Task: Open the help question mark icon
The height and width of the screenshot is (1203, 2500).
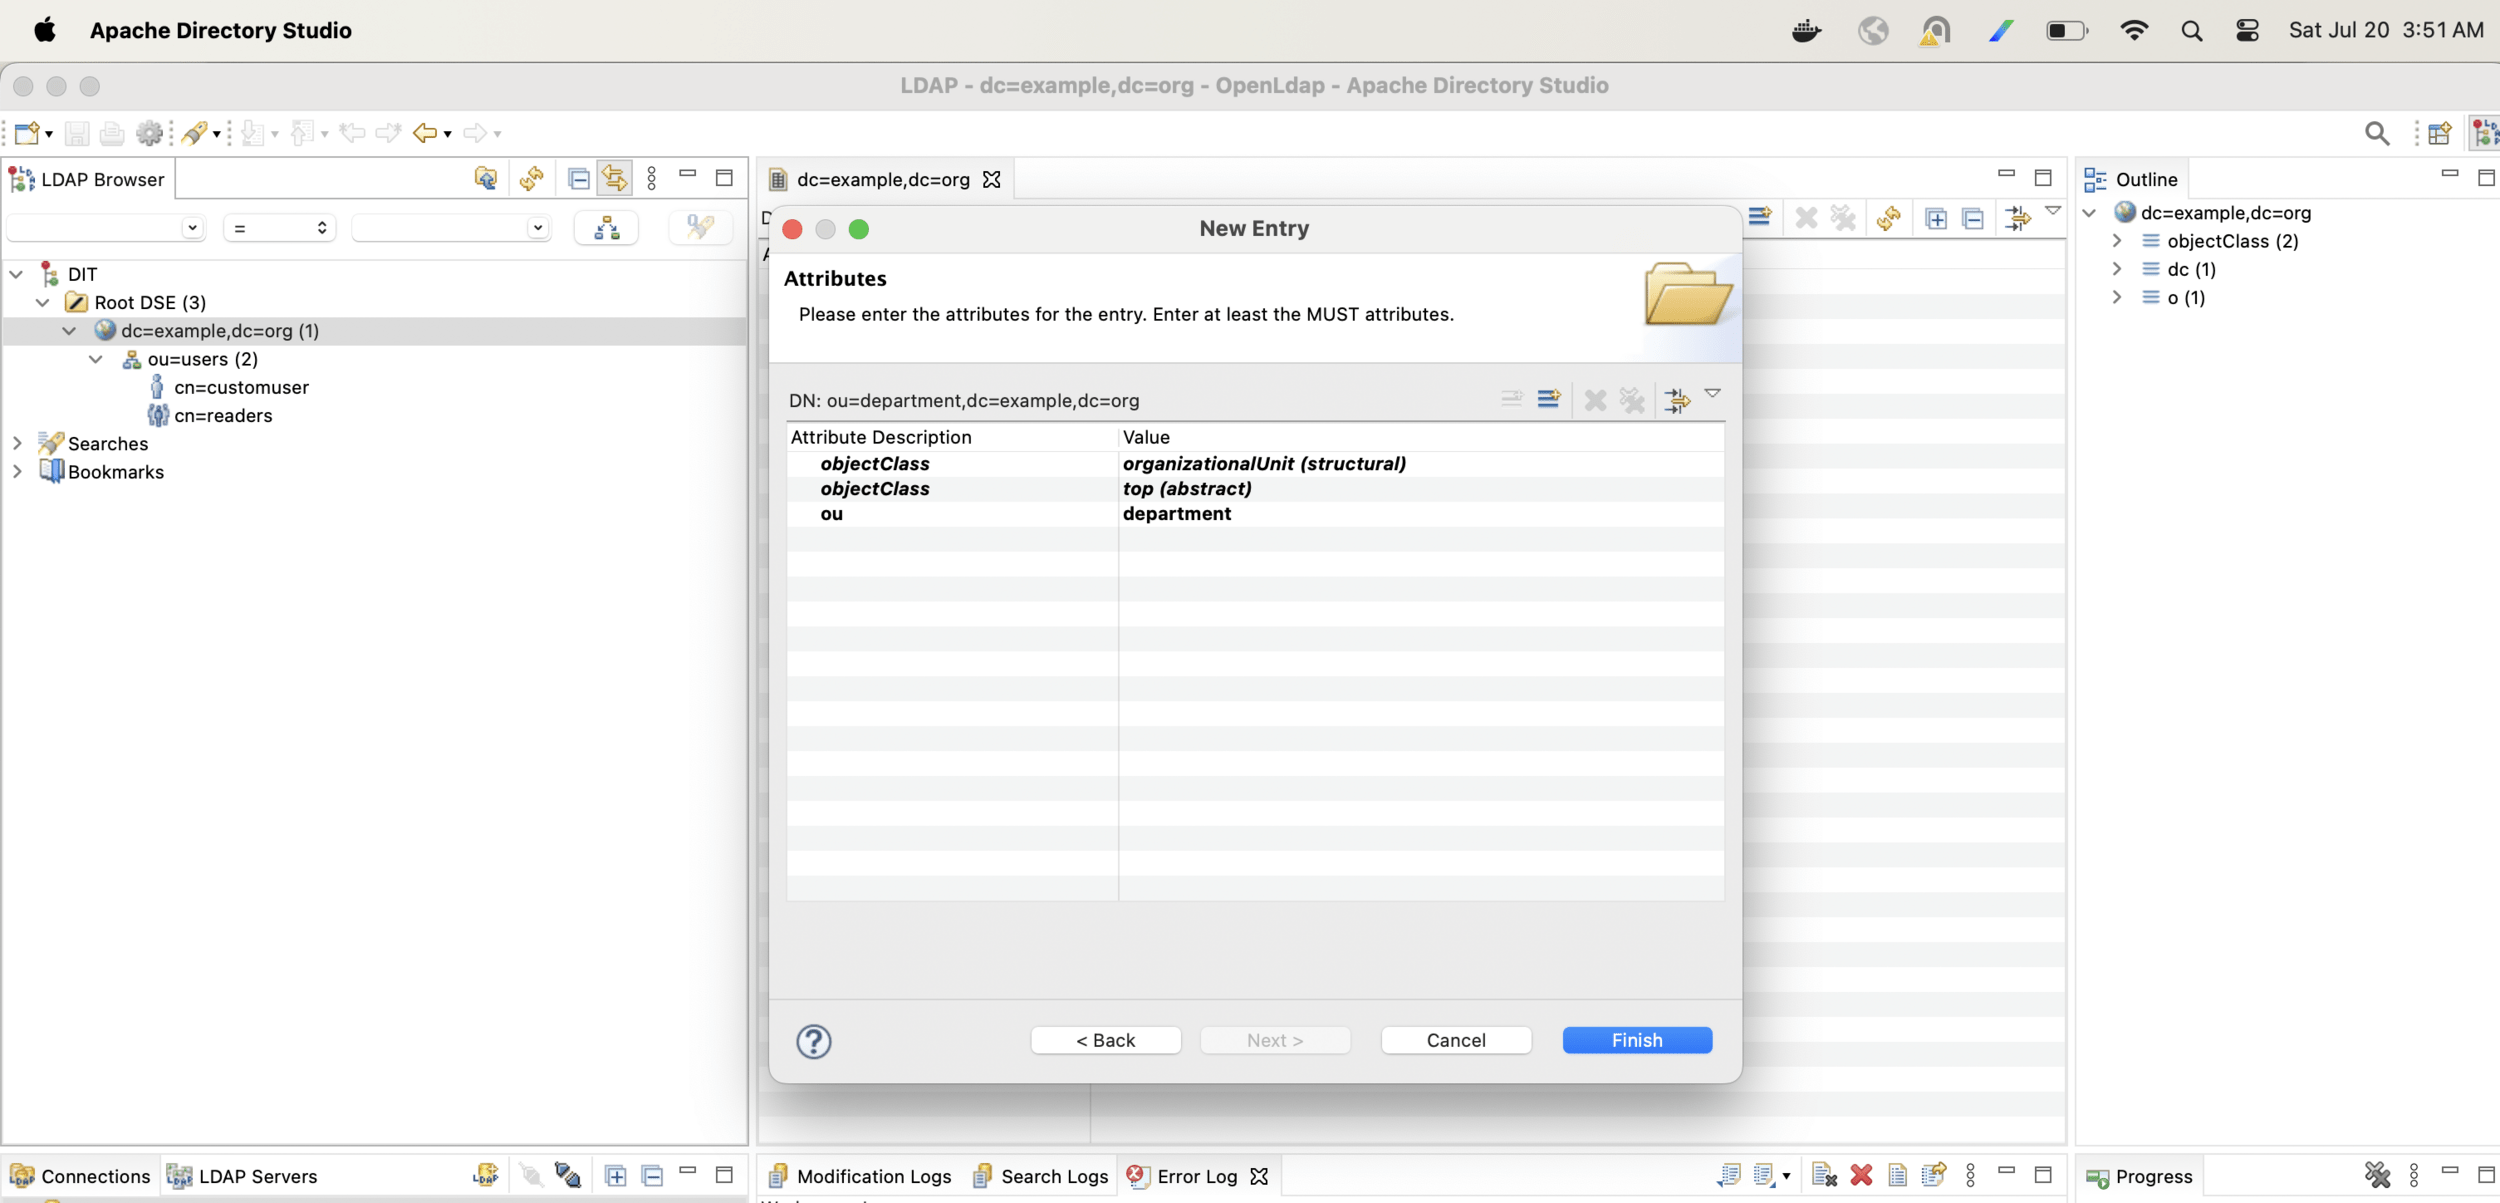Action: pyautogui.click(x=813, y=1041)
